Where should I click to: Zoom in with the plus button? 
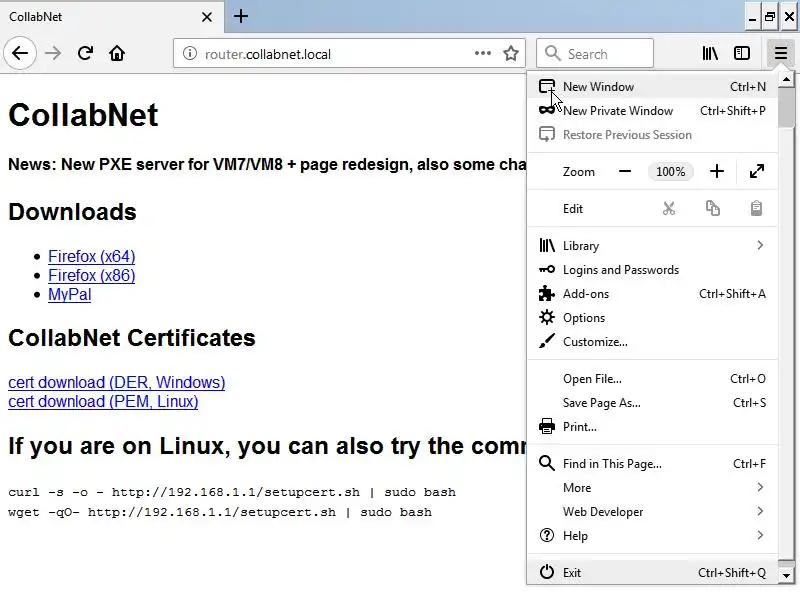717,171
